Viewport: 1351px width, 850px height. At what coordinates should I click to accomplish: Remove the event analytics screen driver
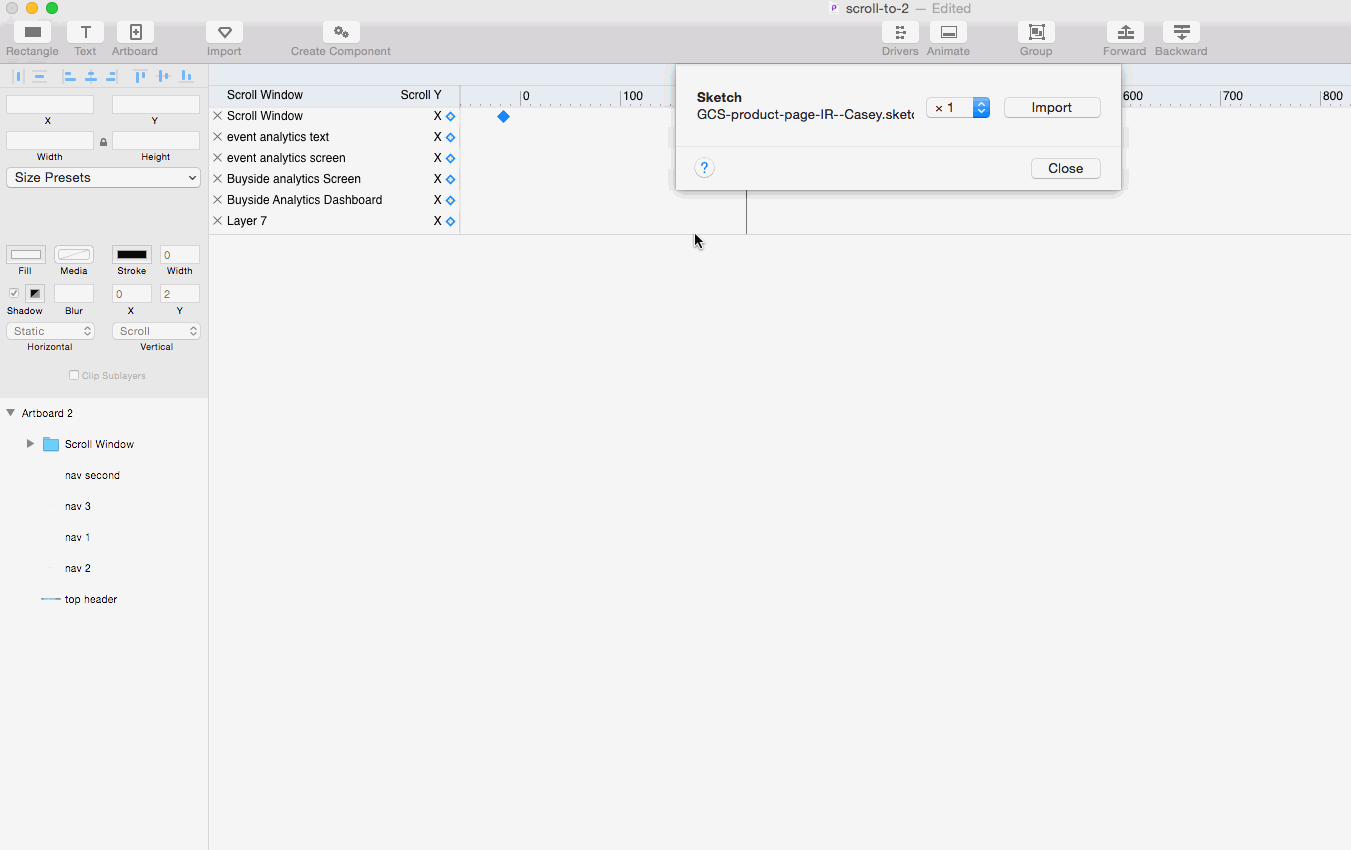pyautogui.click(x=217, y=158)
